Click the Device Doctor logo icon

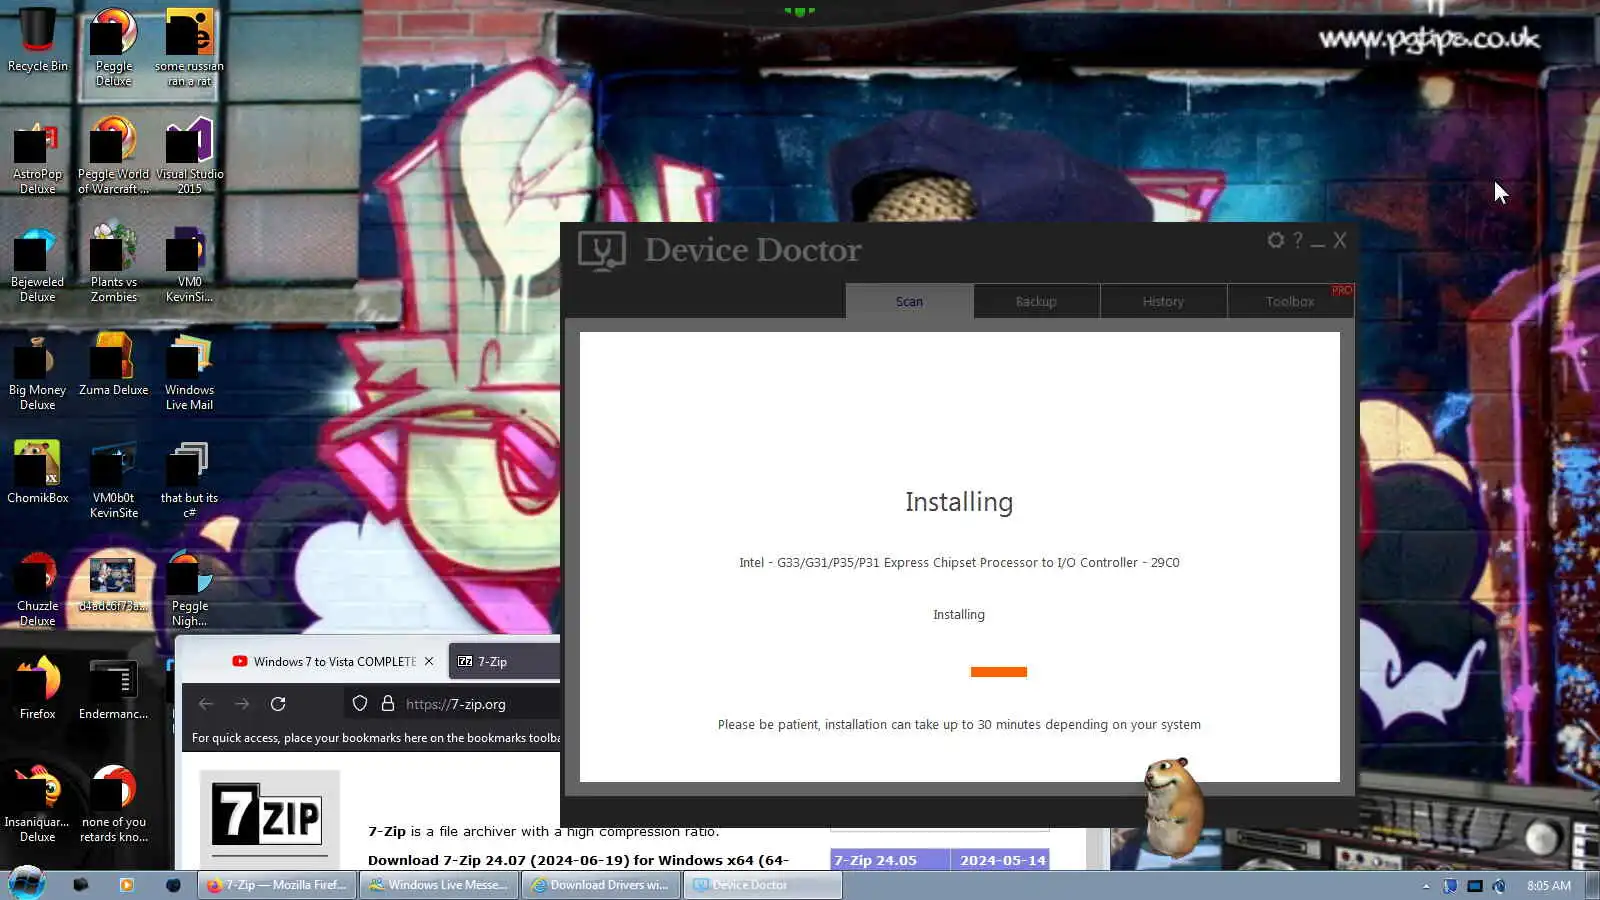(602, 251)
